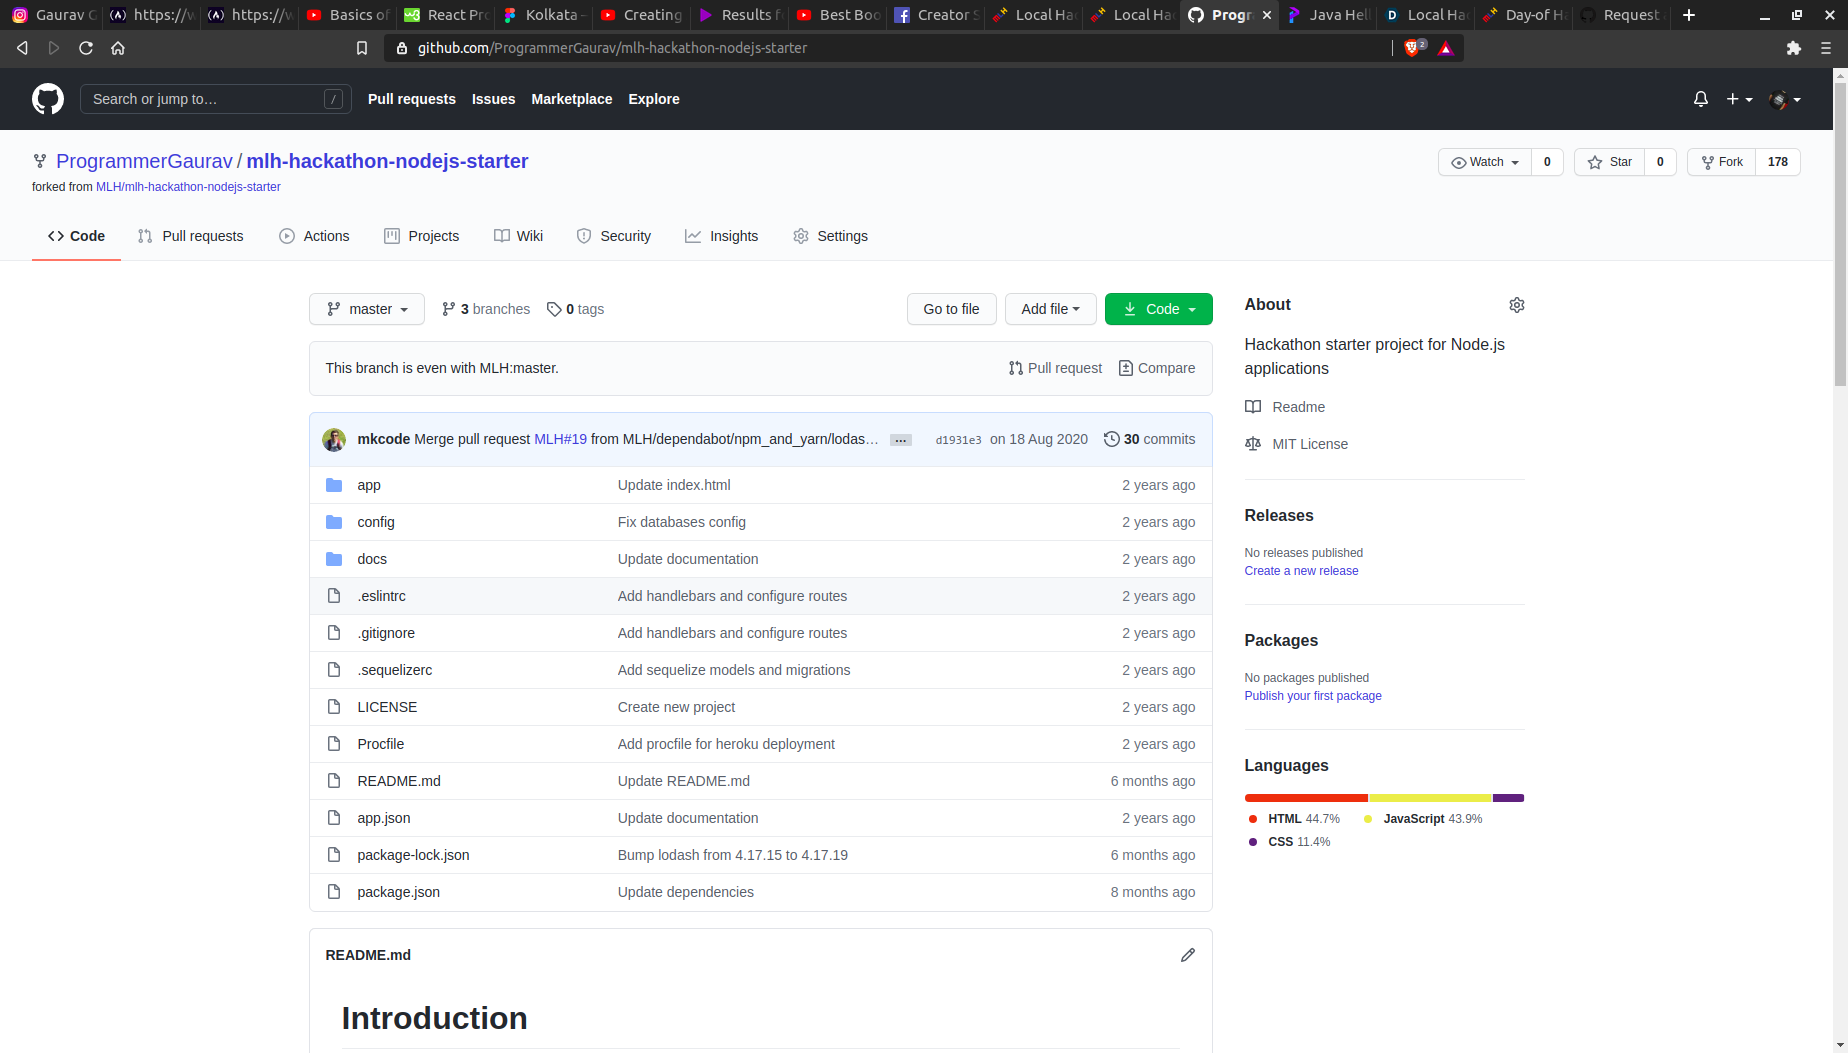Open browser hamburger menu
The height and width of the screenshot is (1053, 1848).
pos(1826,48)
